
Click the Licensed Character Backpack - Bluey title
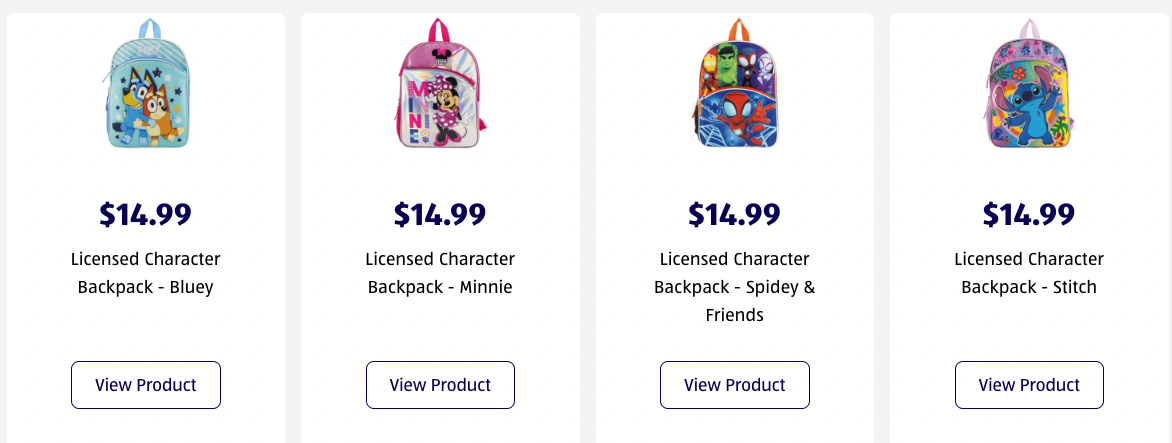[146, 273]
